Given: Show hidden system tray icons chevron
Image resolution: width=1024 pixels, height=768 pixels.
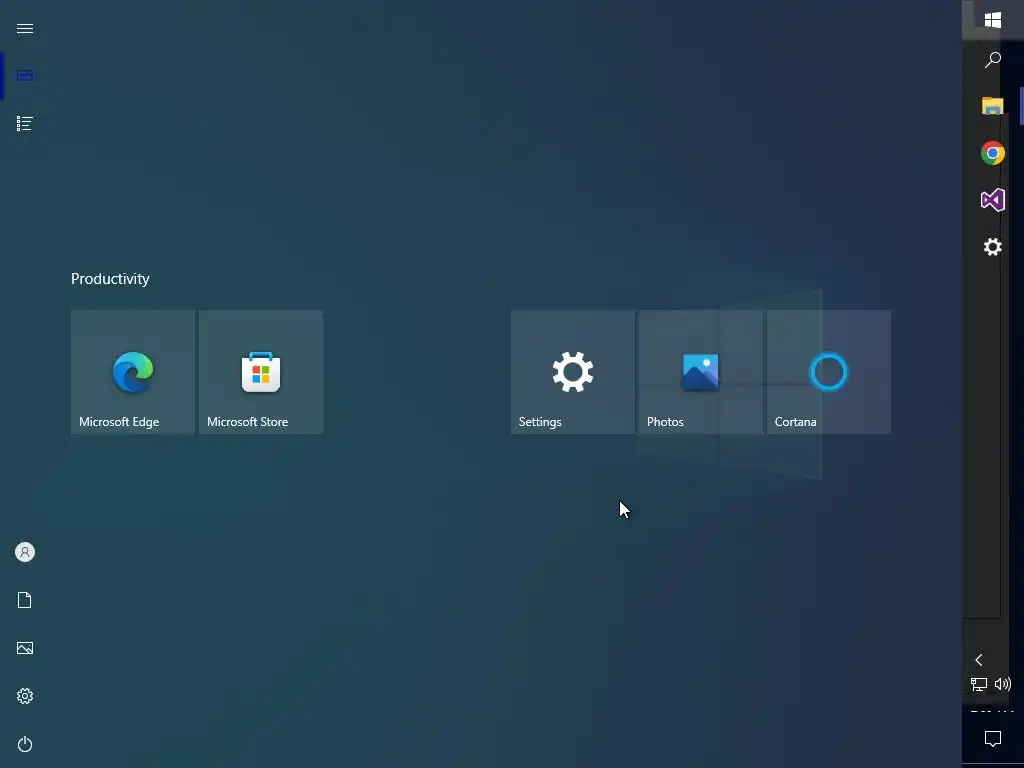Looking at the screenshot, I should pyautogui.click(x=979, y=660).
